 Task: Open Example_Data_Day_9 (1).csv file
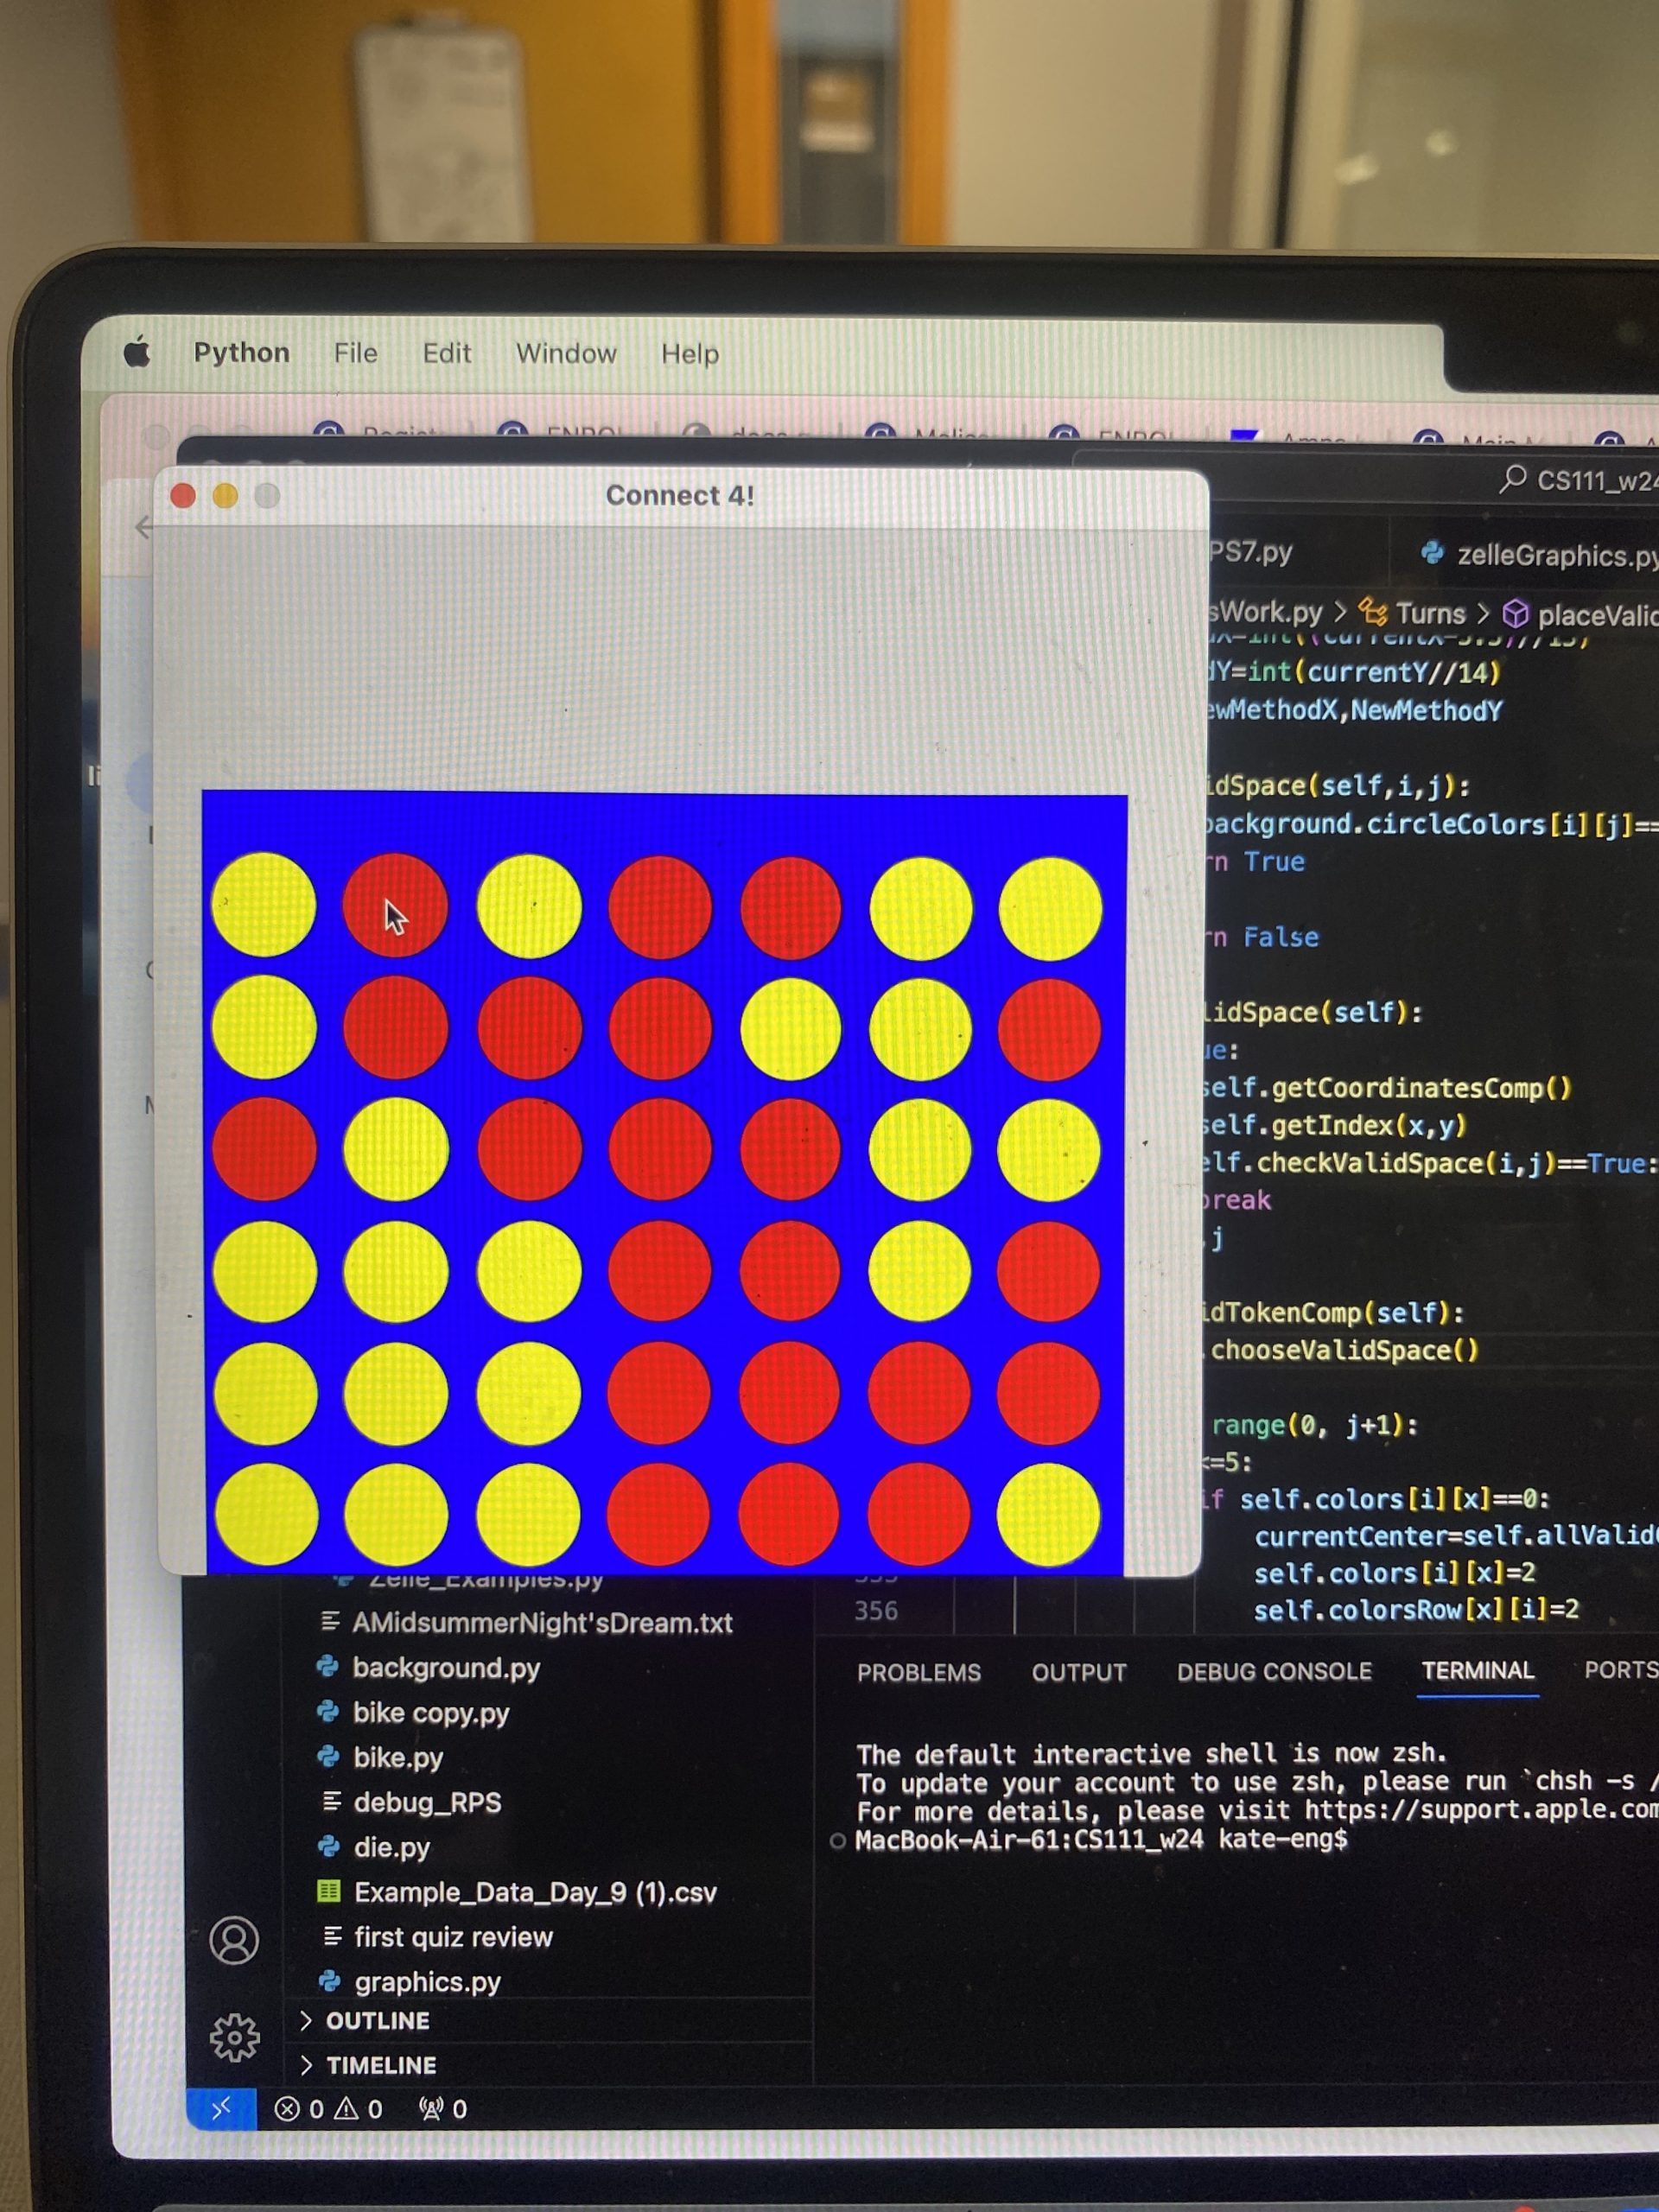(535, 1893)
